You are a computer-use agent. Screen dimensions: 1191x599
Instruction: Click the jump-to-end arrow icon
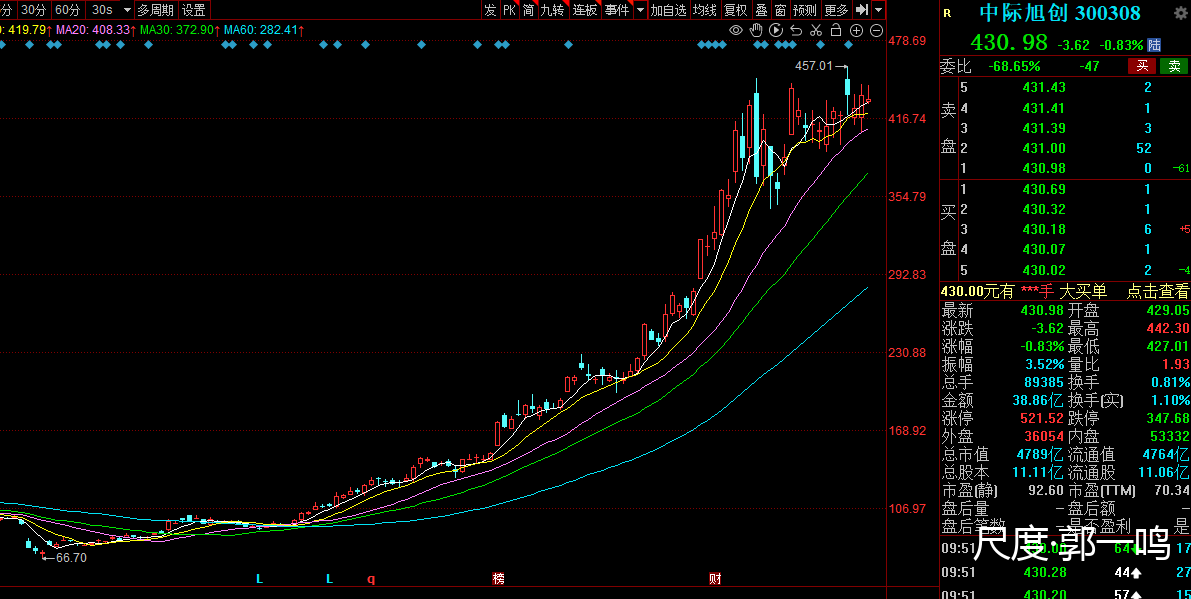tap(861, 10)
